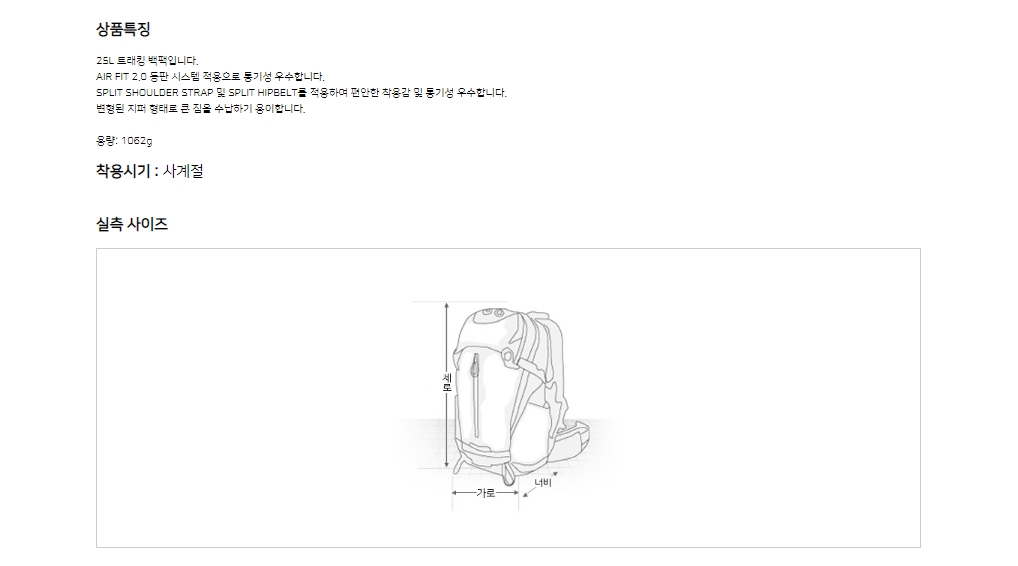Select the 25L 트래킹 백팩입니다 text line
The image size is (1018, 566).
point(147,60)
